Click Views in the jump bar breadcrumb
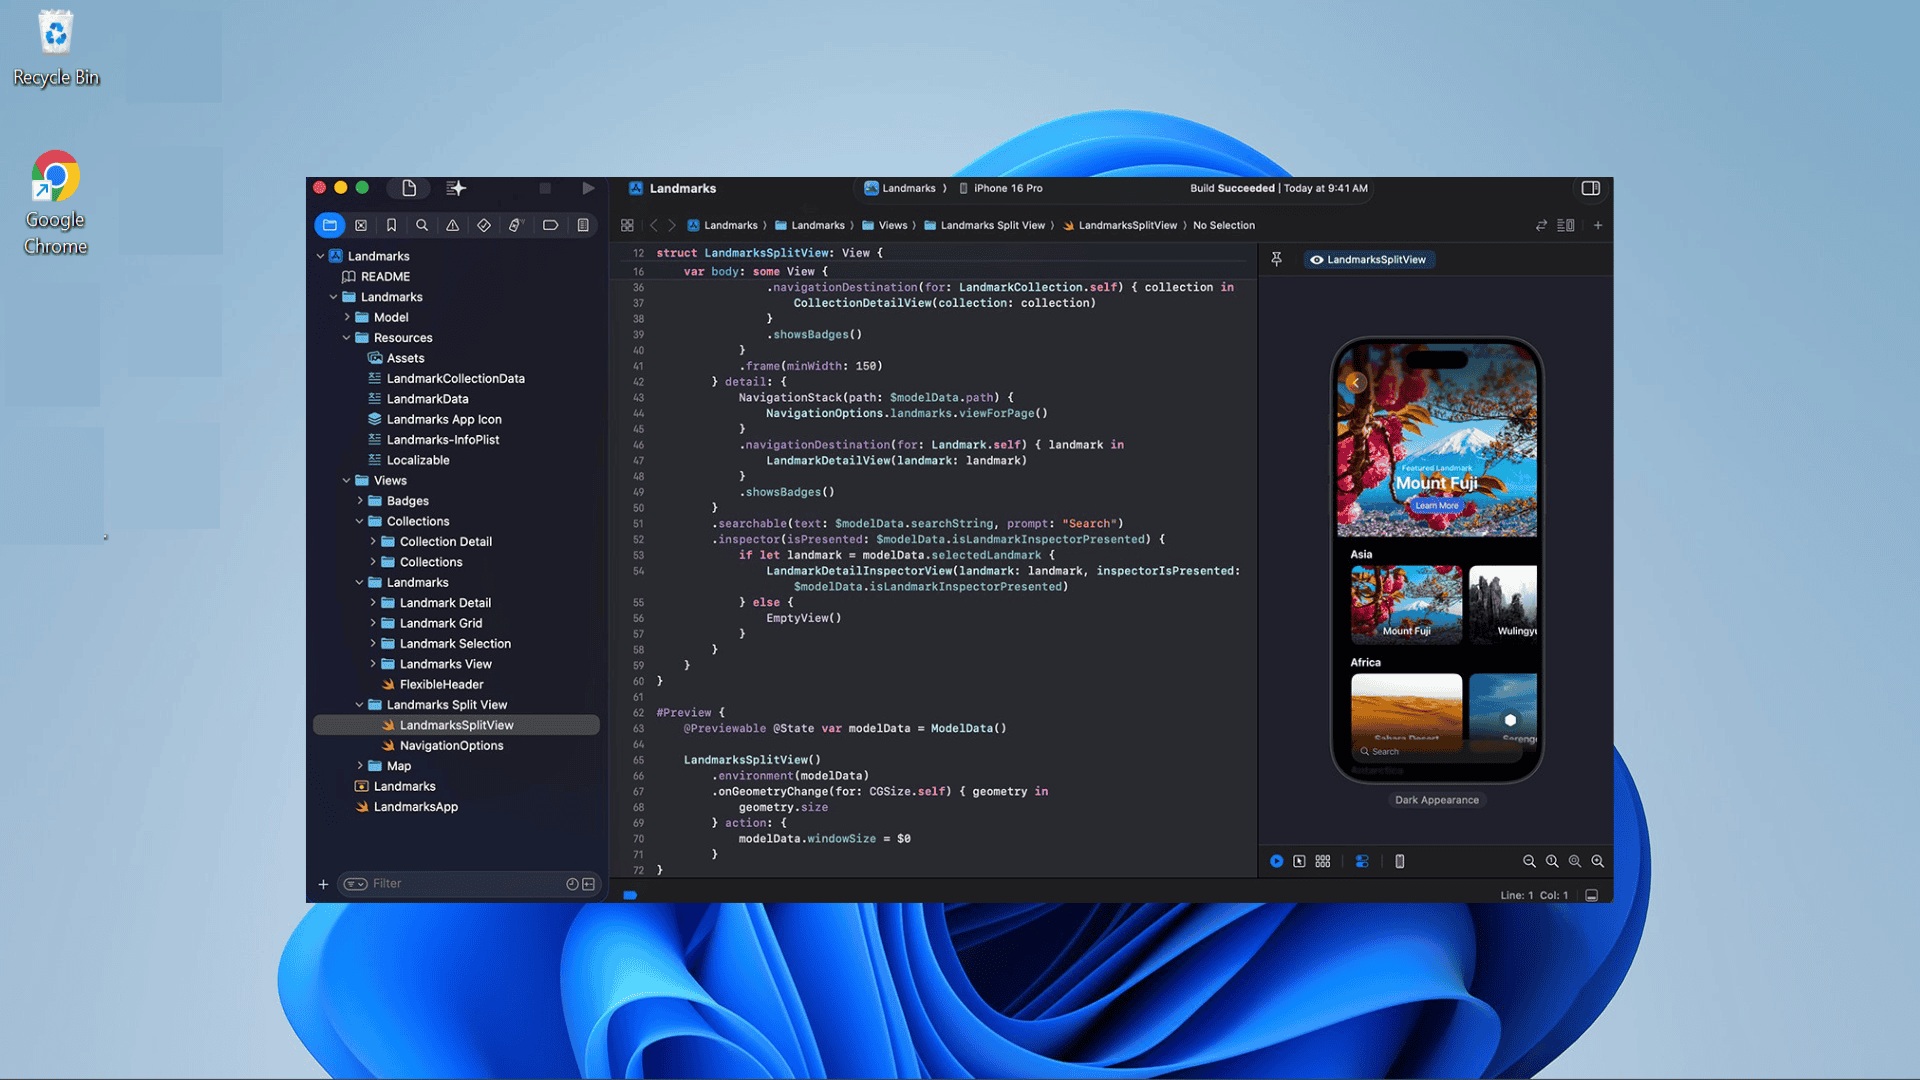The height and width of the screenshot is (1080, 1920). tap(892, 225)
